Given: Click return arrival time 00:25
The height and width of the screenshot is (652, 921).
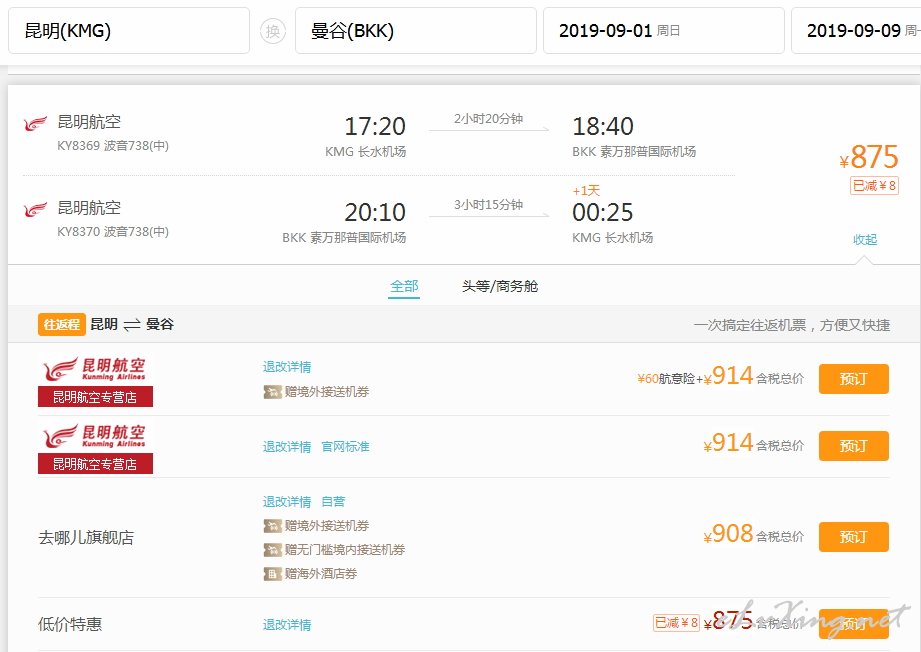Looking at the screenshot, I should [x=603, y=212].
